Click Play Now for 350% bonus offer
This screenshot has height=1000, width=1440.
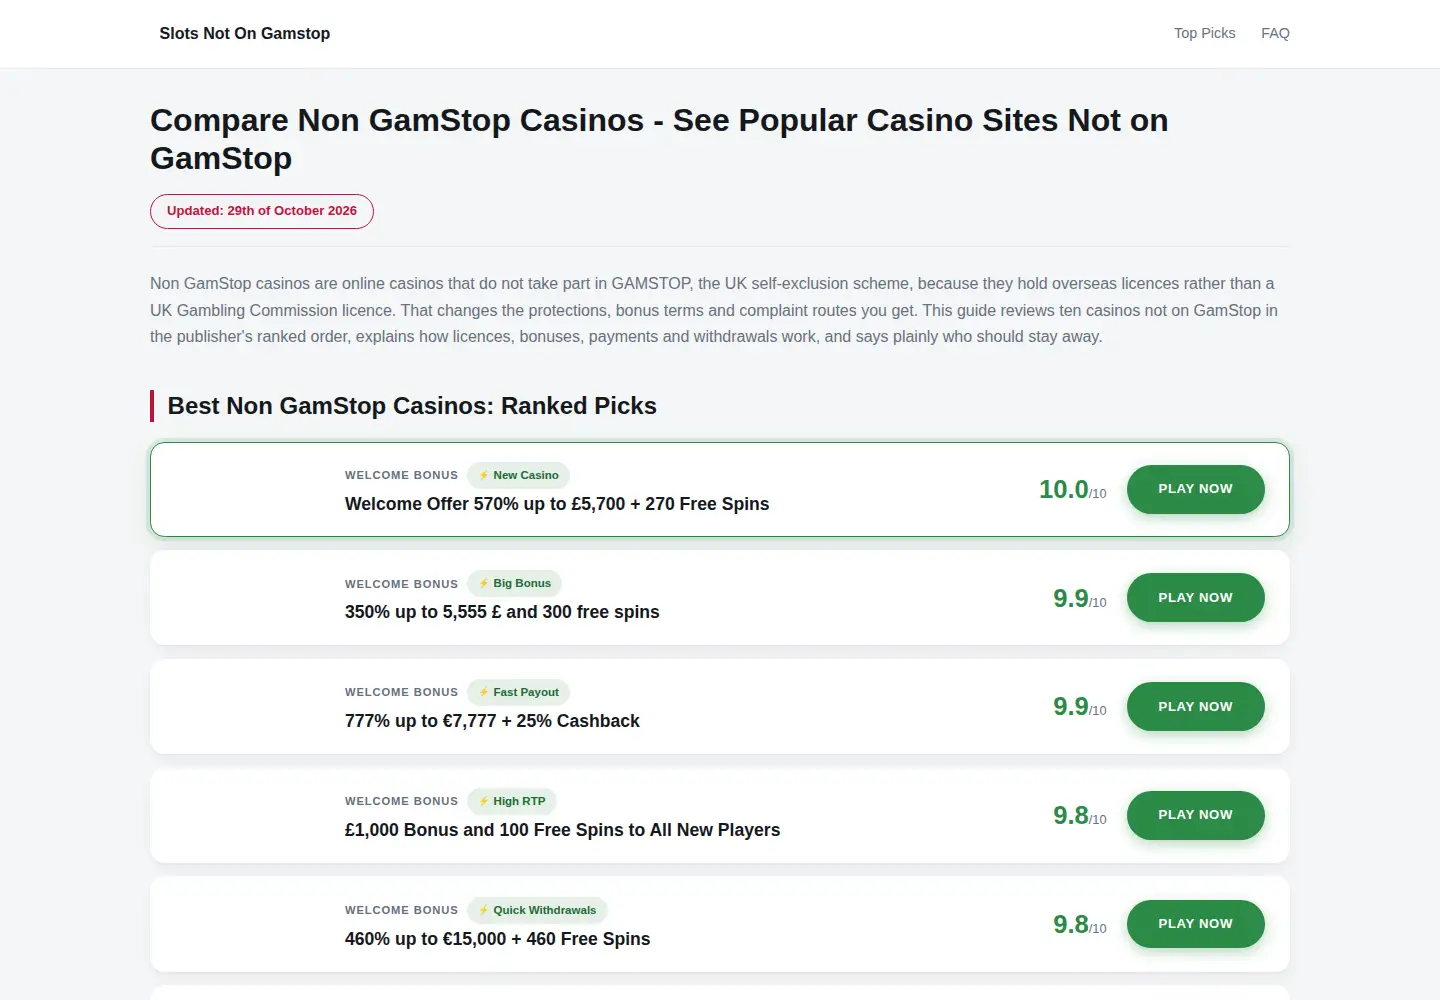(x=1195, y=598)
